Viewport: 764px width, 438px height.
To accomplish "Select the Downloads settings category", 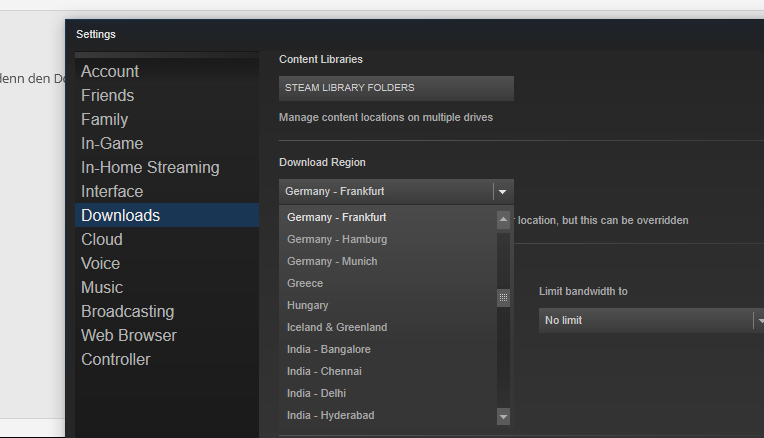I will 167,215.
